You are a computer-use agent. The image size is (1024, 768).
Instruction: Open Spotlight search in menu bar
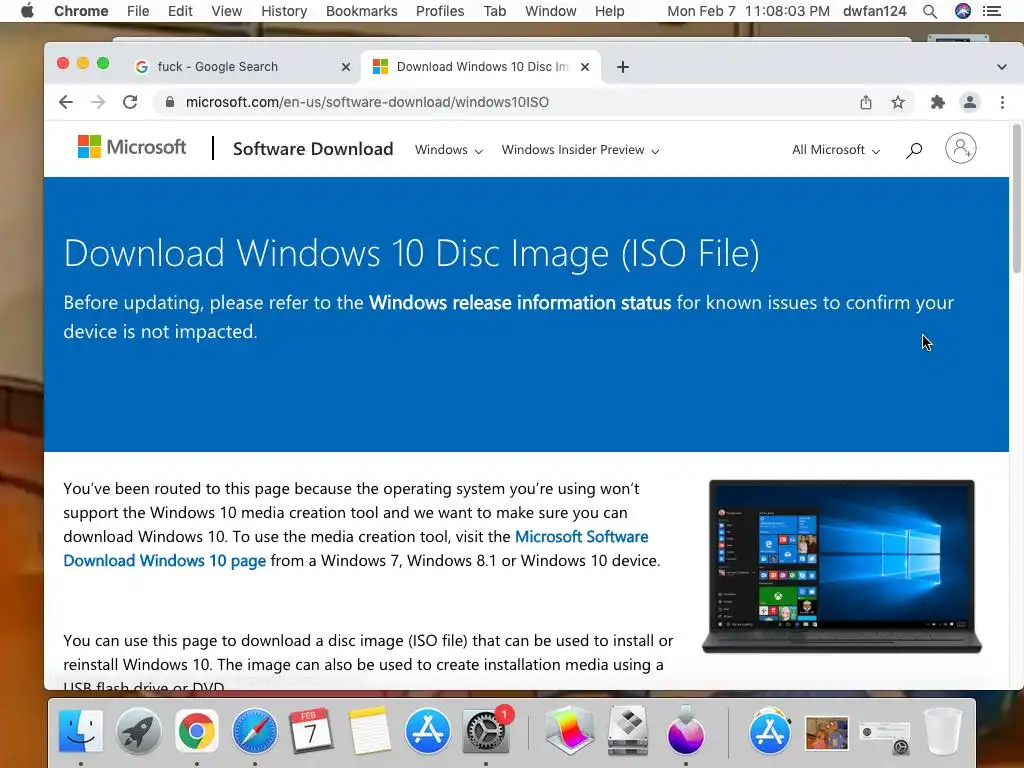click(930, 11)
